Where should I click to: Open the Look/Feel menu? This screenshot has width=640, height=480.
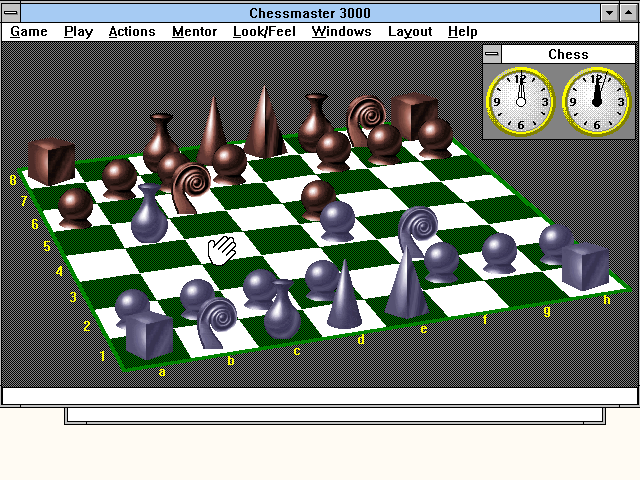coord(264,31)
